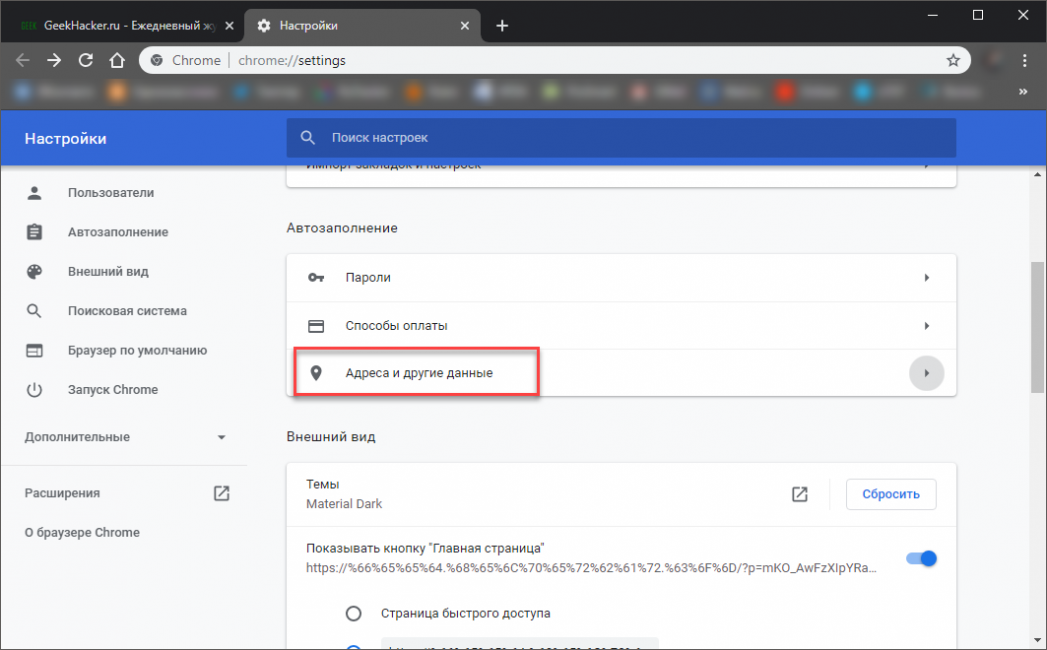
Task: Open Extensions external link icon
Action: coord(221,493)
